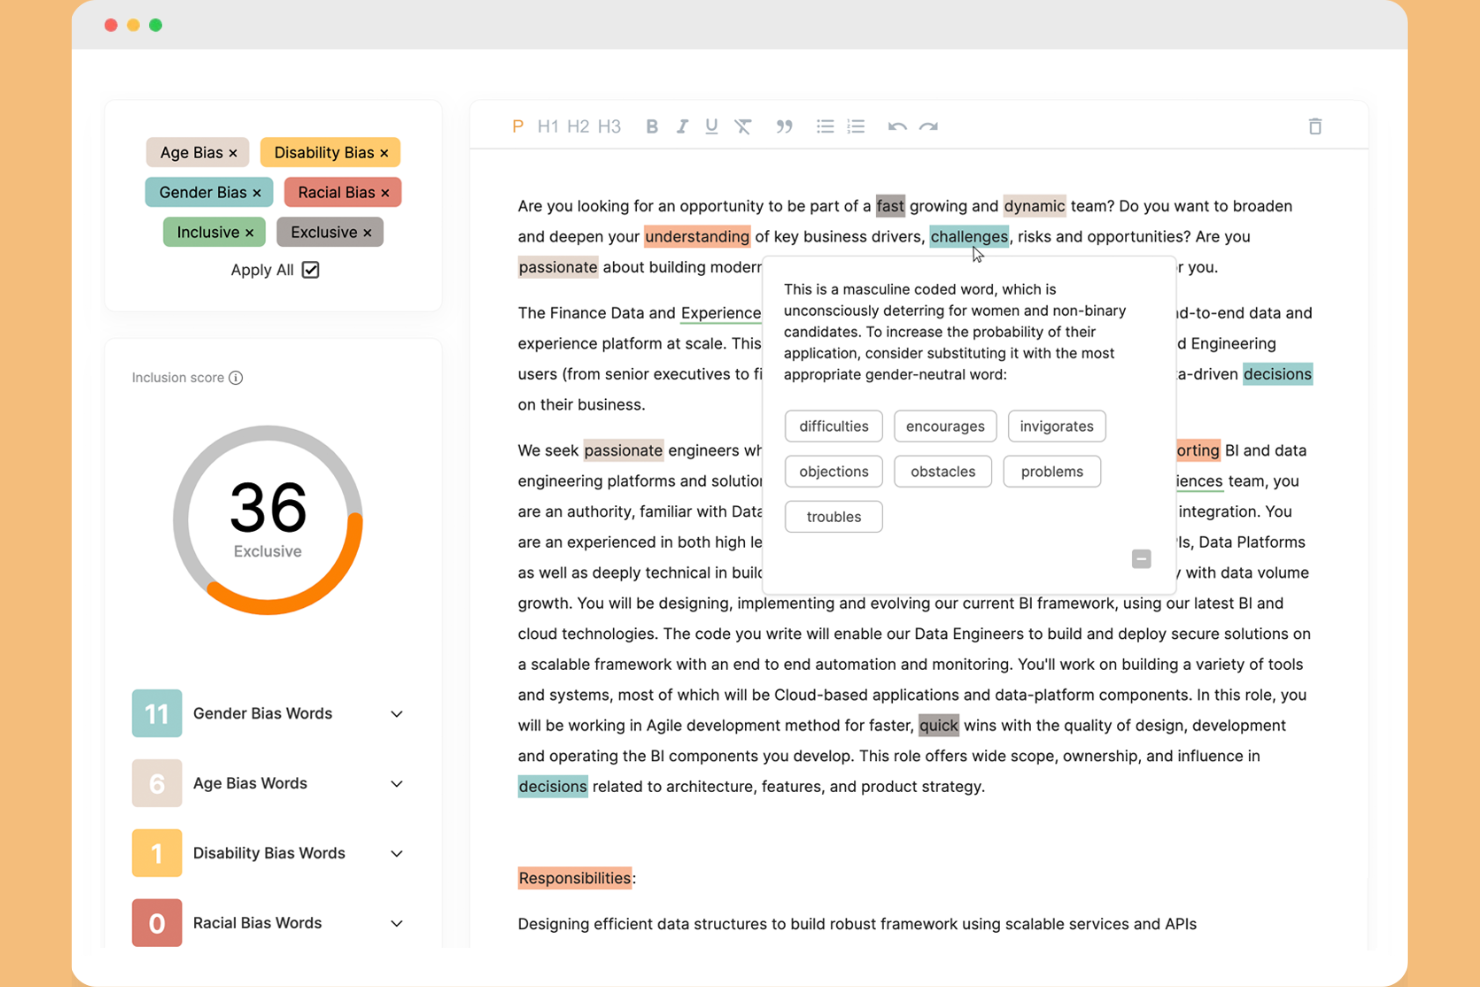
Task: Expand Disability Bias Words list
Action: tap(397, 854)
